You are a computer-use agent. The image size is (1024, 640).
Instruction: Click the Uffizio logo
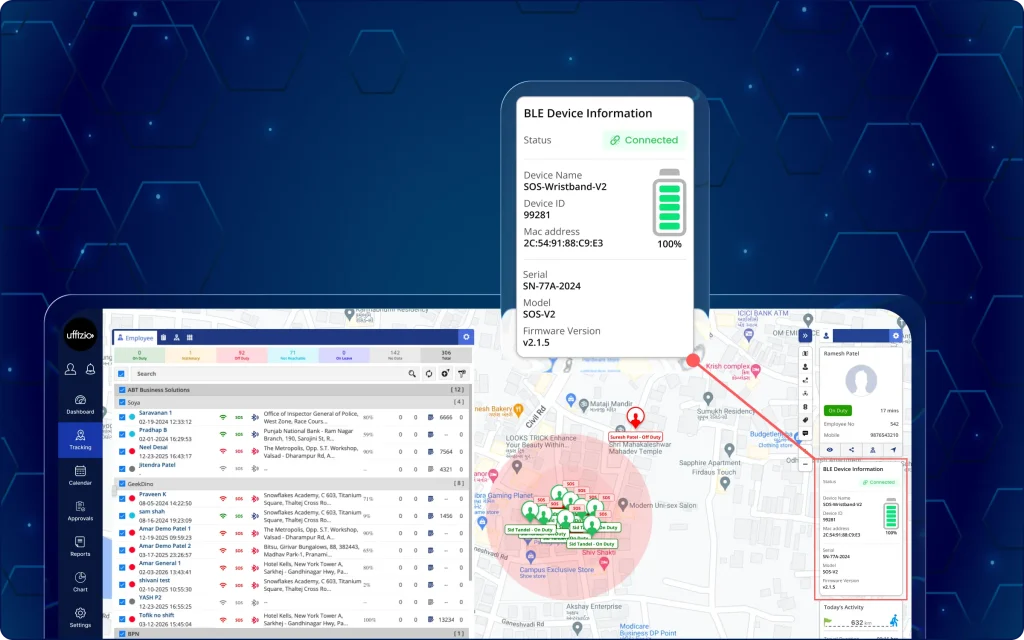pos(80,335)
